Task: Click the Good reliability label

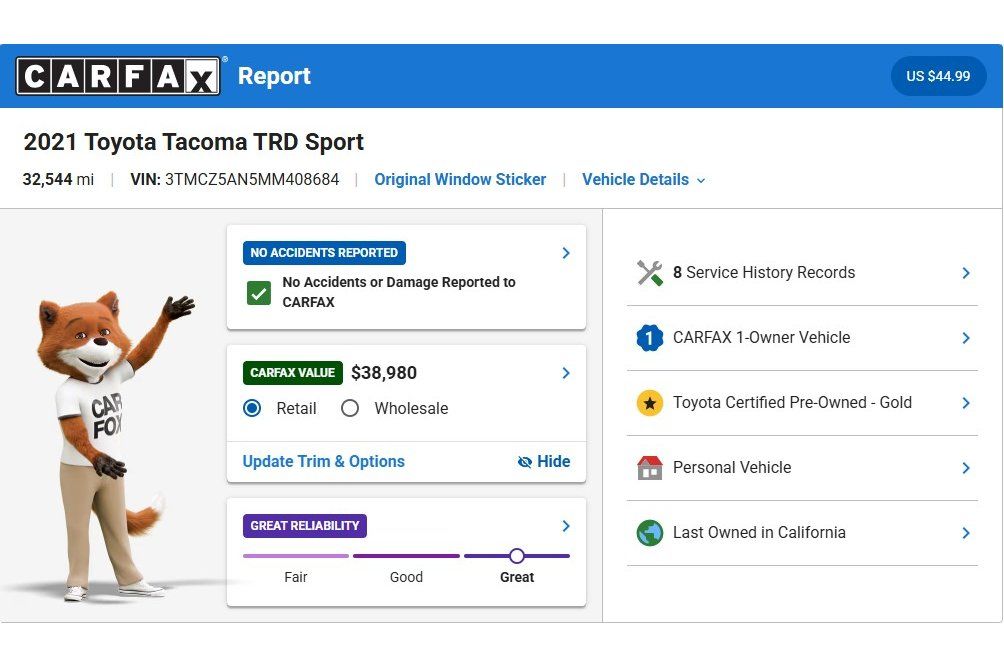Action: [x=406, y=577]
